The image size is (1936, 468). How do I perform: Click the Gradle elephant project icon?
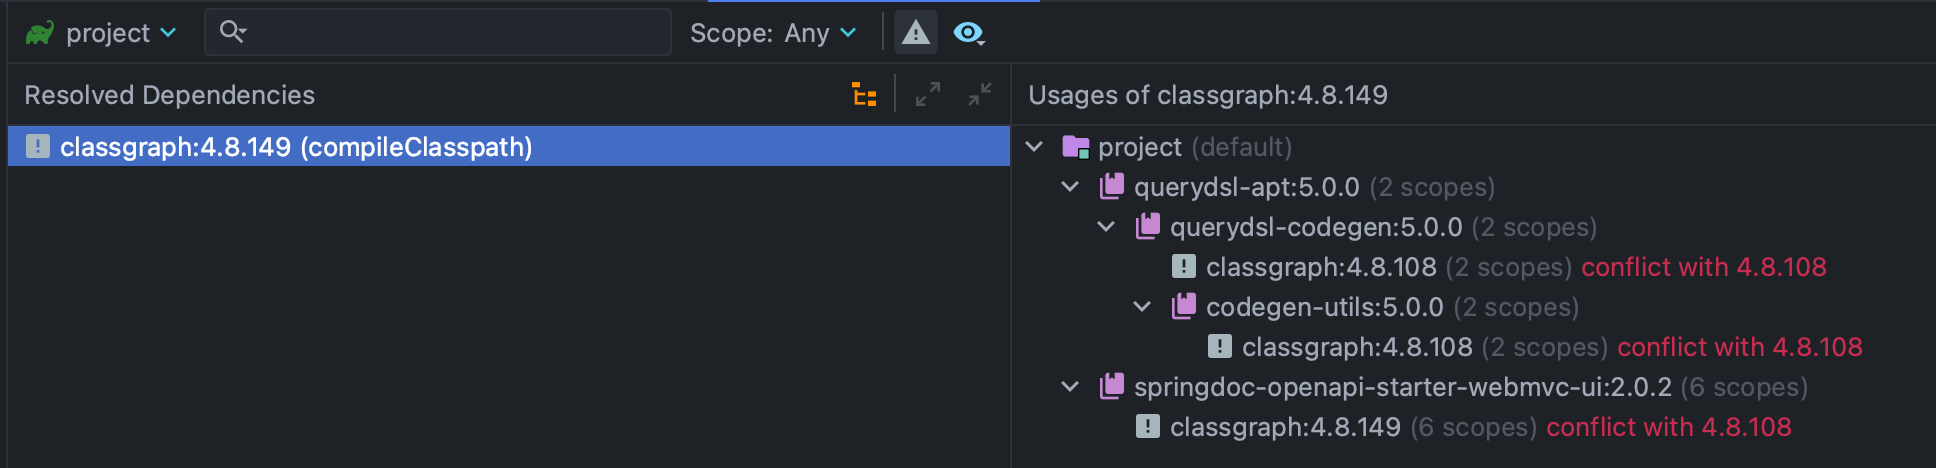(39, 33)
